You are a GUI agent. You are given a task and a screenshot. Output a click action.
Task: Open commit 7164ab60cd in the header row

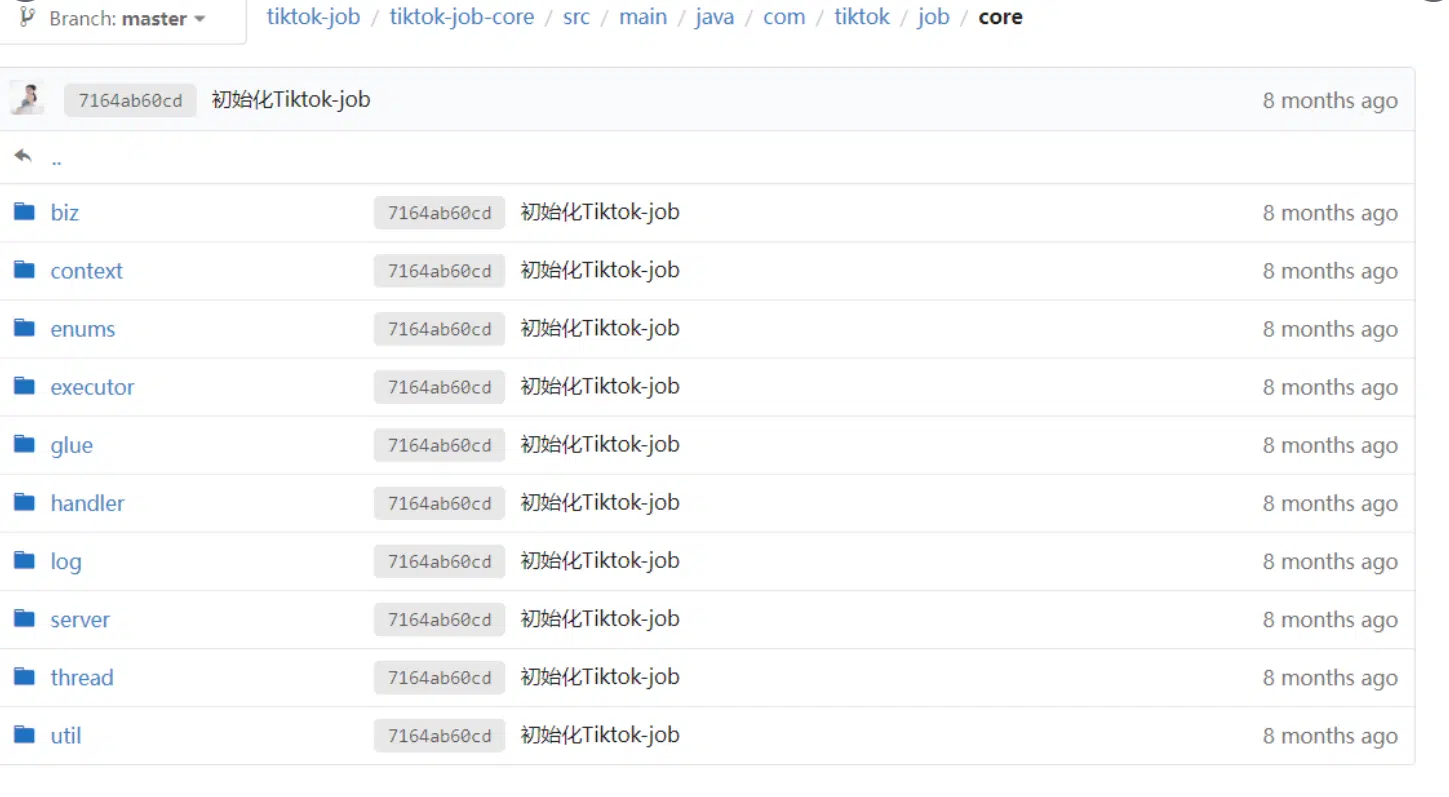130,100
